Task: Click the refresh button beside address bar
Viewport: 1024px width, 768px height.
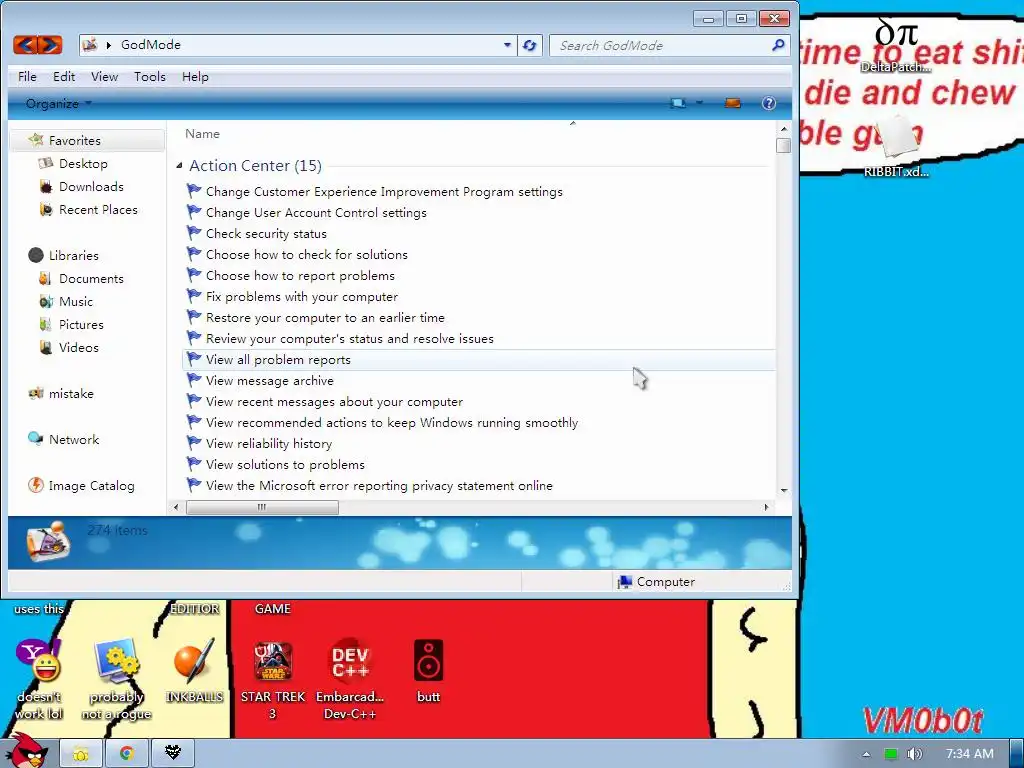Action: click(x=530, y=45)
